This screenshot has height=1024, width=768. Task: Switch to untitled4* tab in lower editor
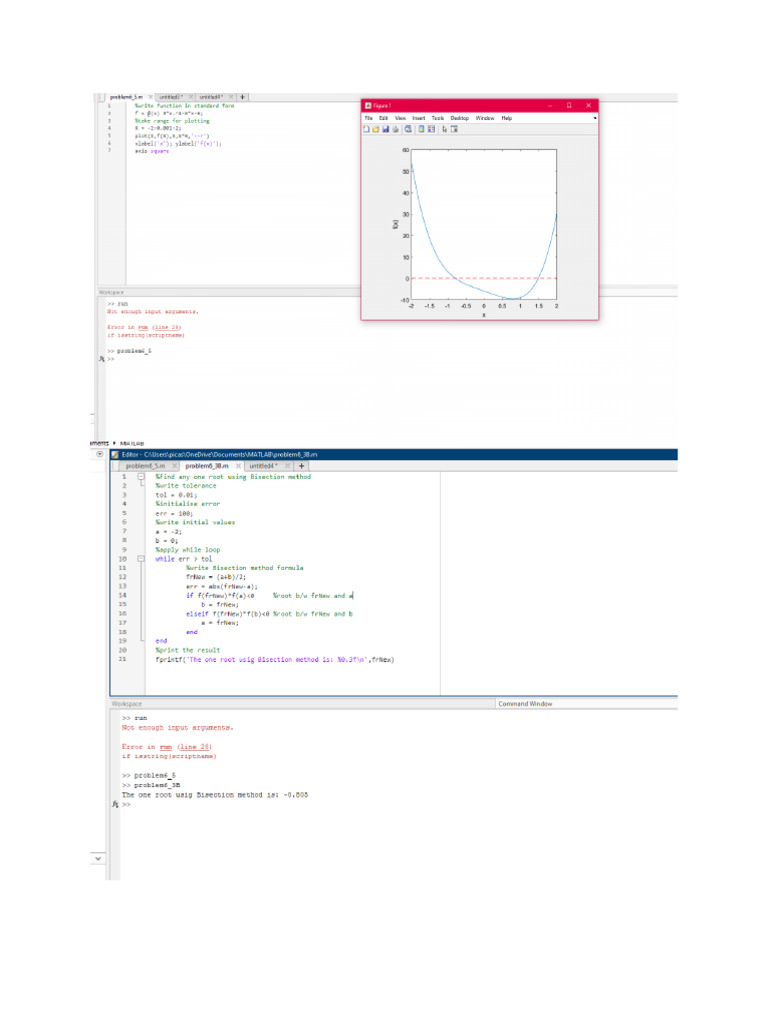pyautogui.click(x=263, y=466)
